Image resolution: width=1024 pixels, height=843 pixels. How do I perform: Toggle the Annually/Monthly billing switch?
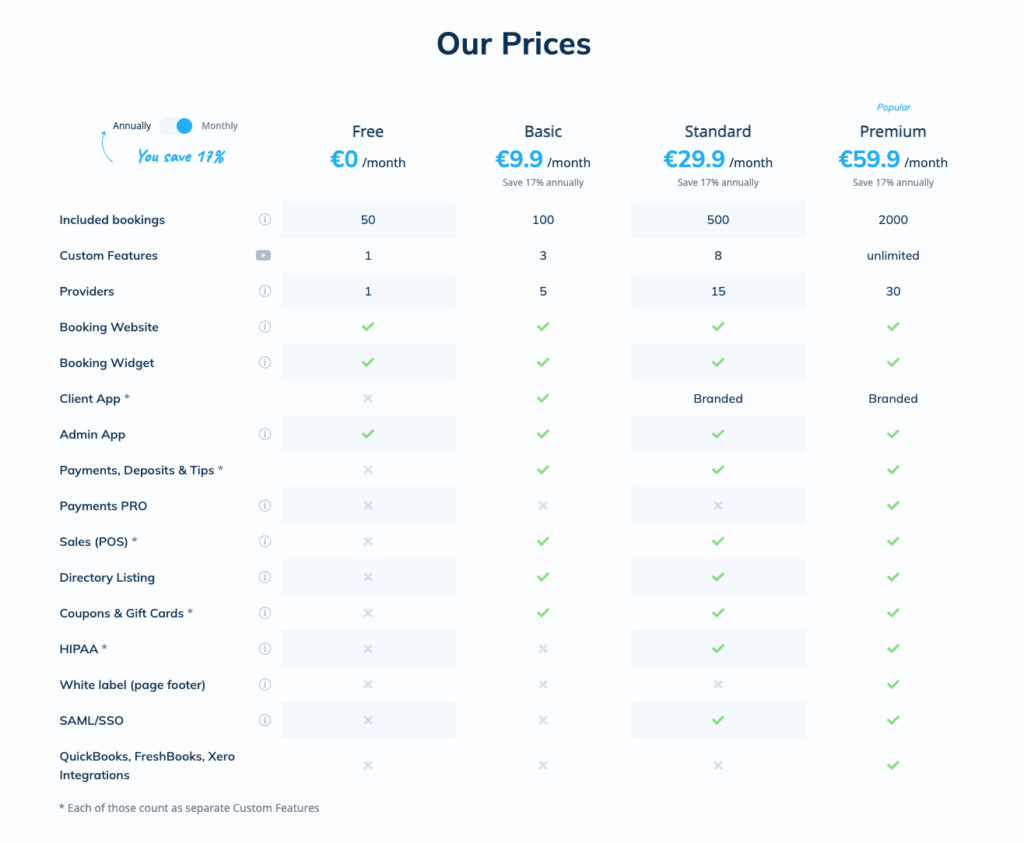[x=176, y=126]
